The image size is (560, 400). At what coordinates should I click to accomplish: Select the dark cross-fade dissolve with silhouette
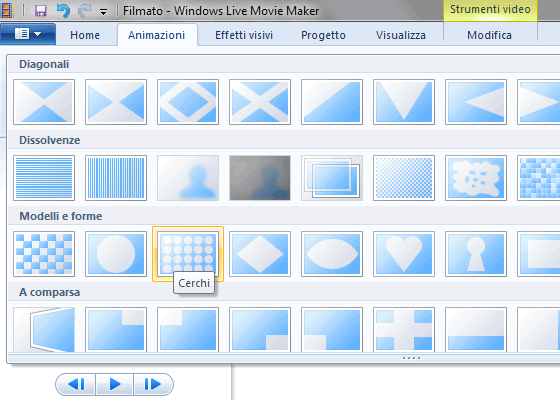point(260,178)
